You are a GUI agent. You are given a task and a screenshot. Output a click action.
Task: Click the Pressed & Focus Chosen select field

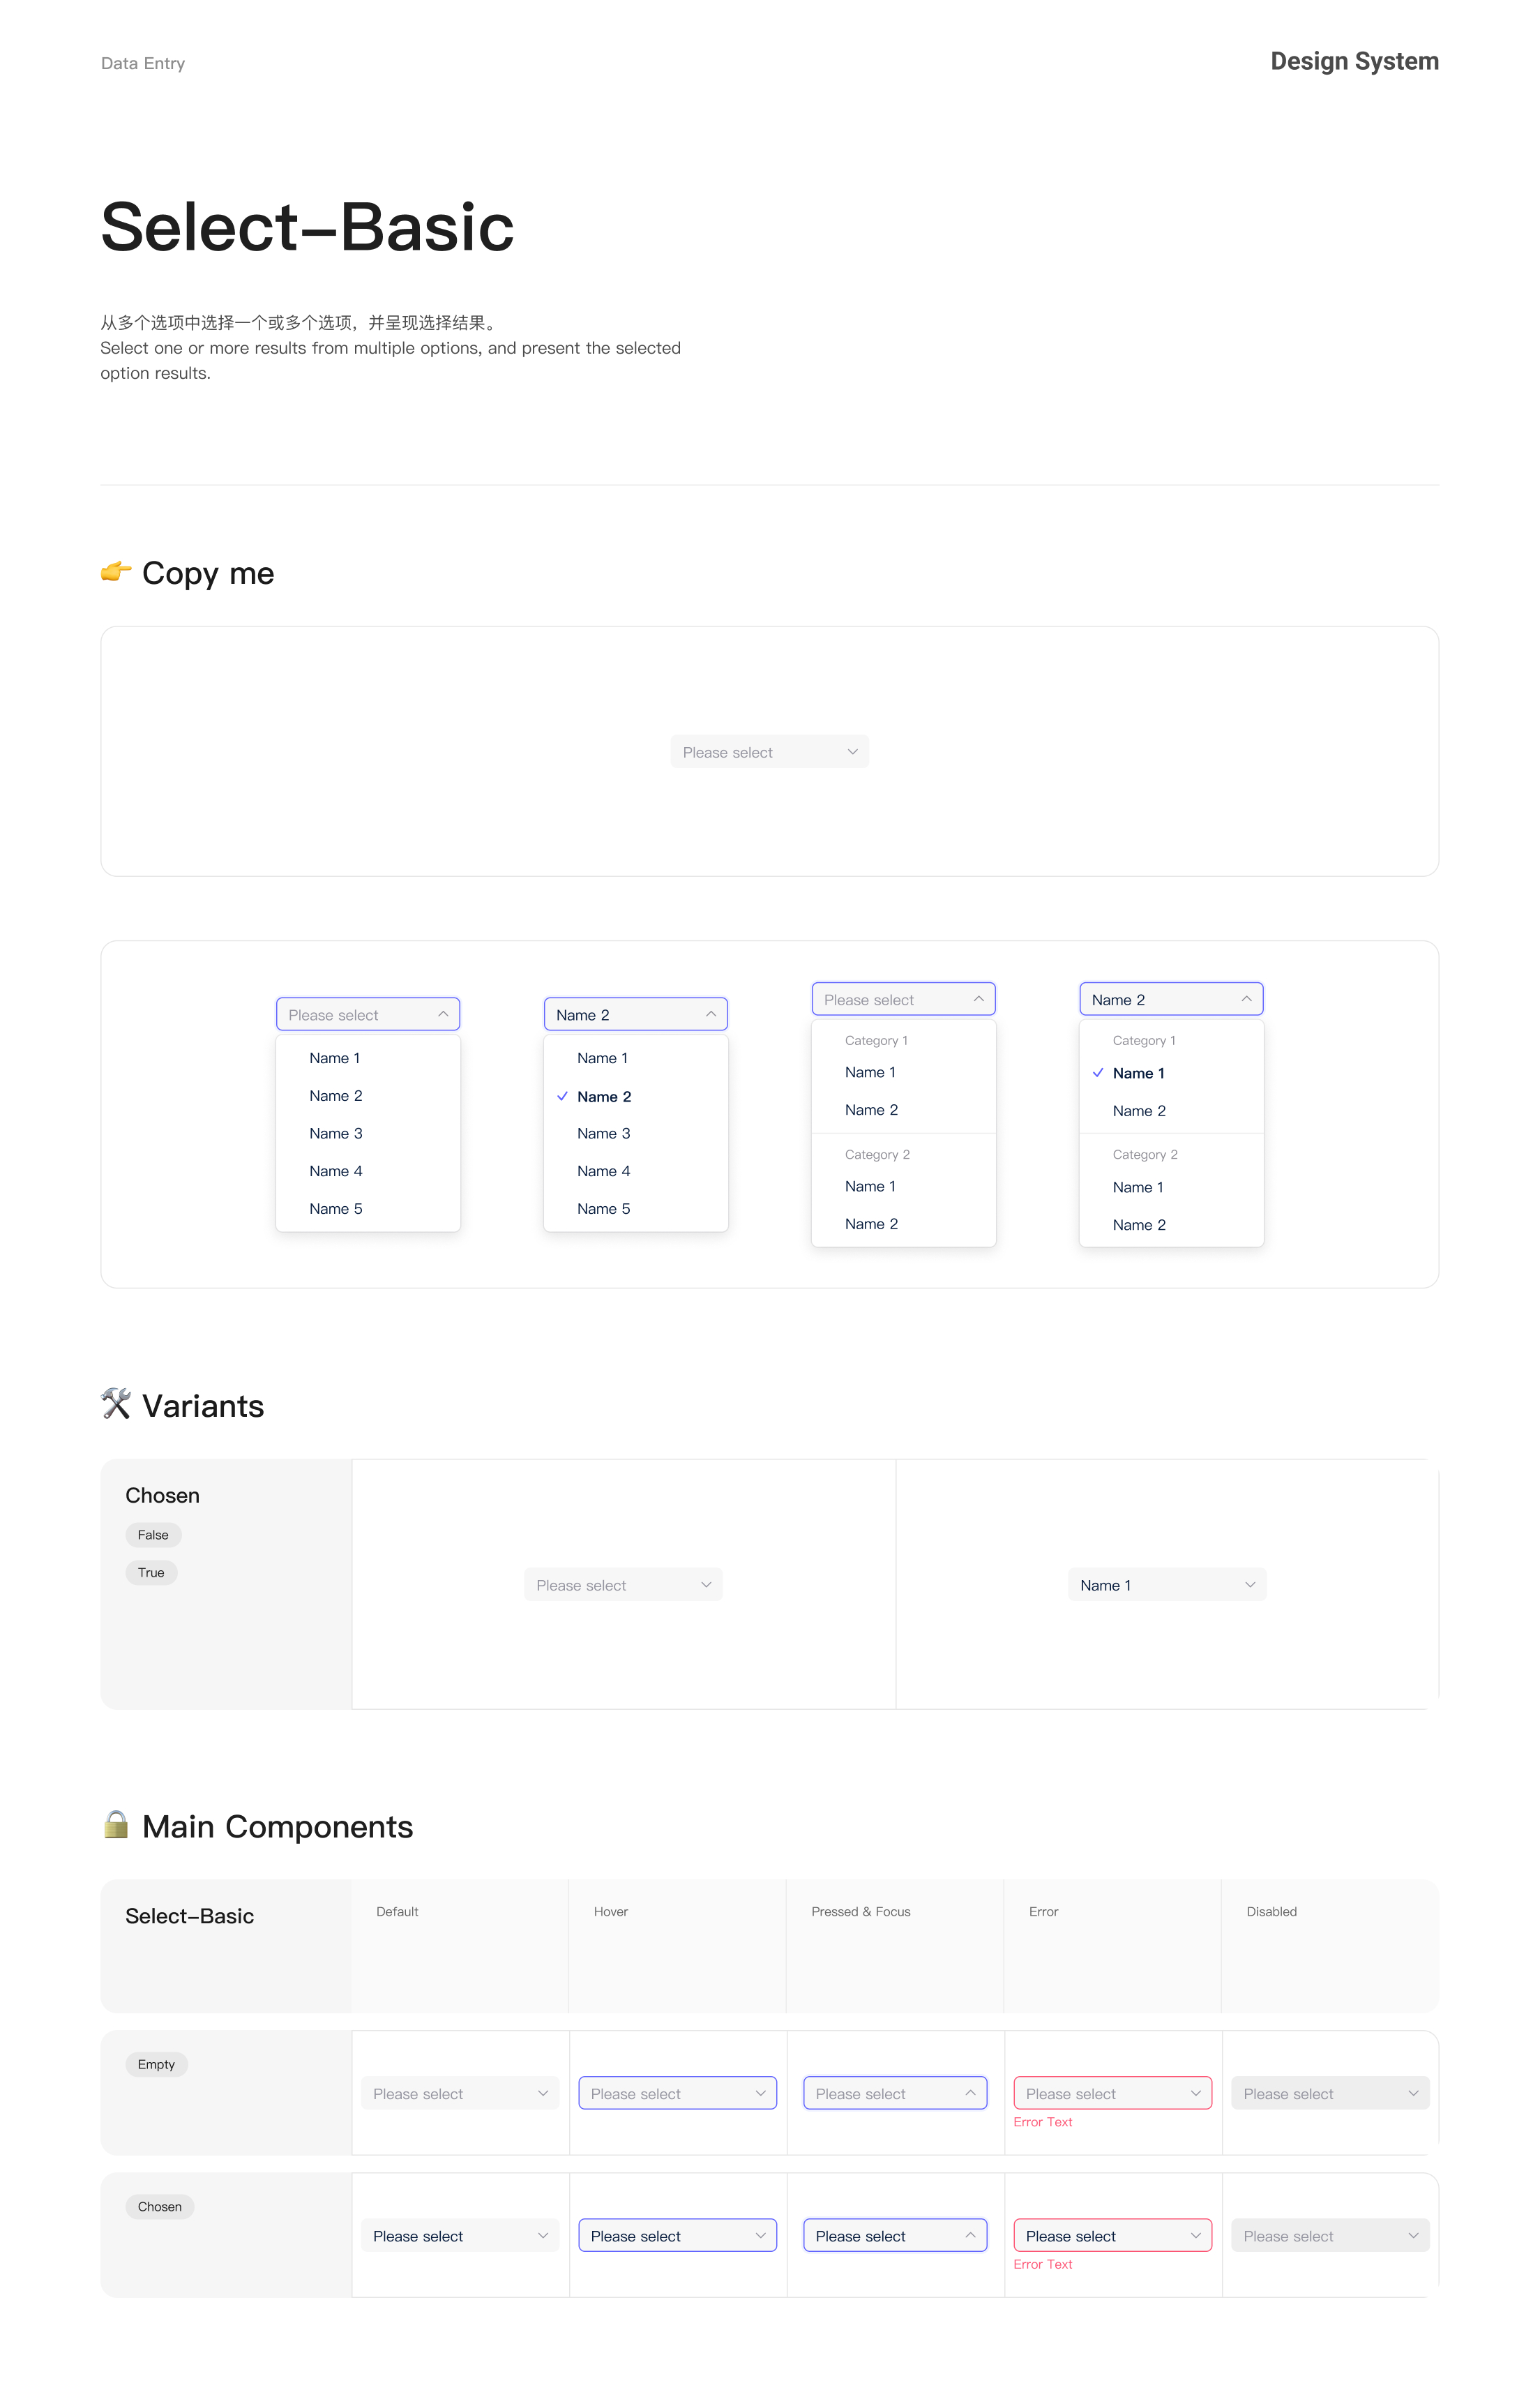894,2235
